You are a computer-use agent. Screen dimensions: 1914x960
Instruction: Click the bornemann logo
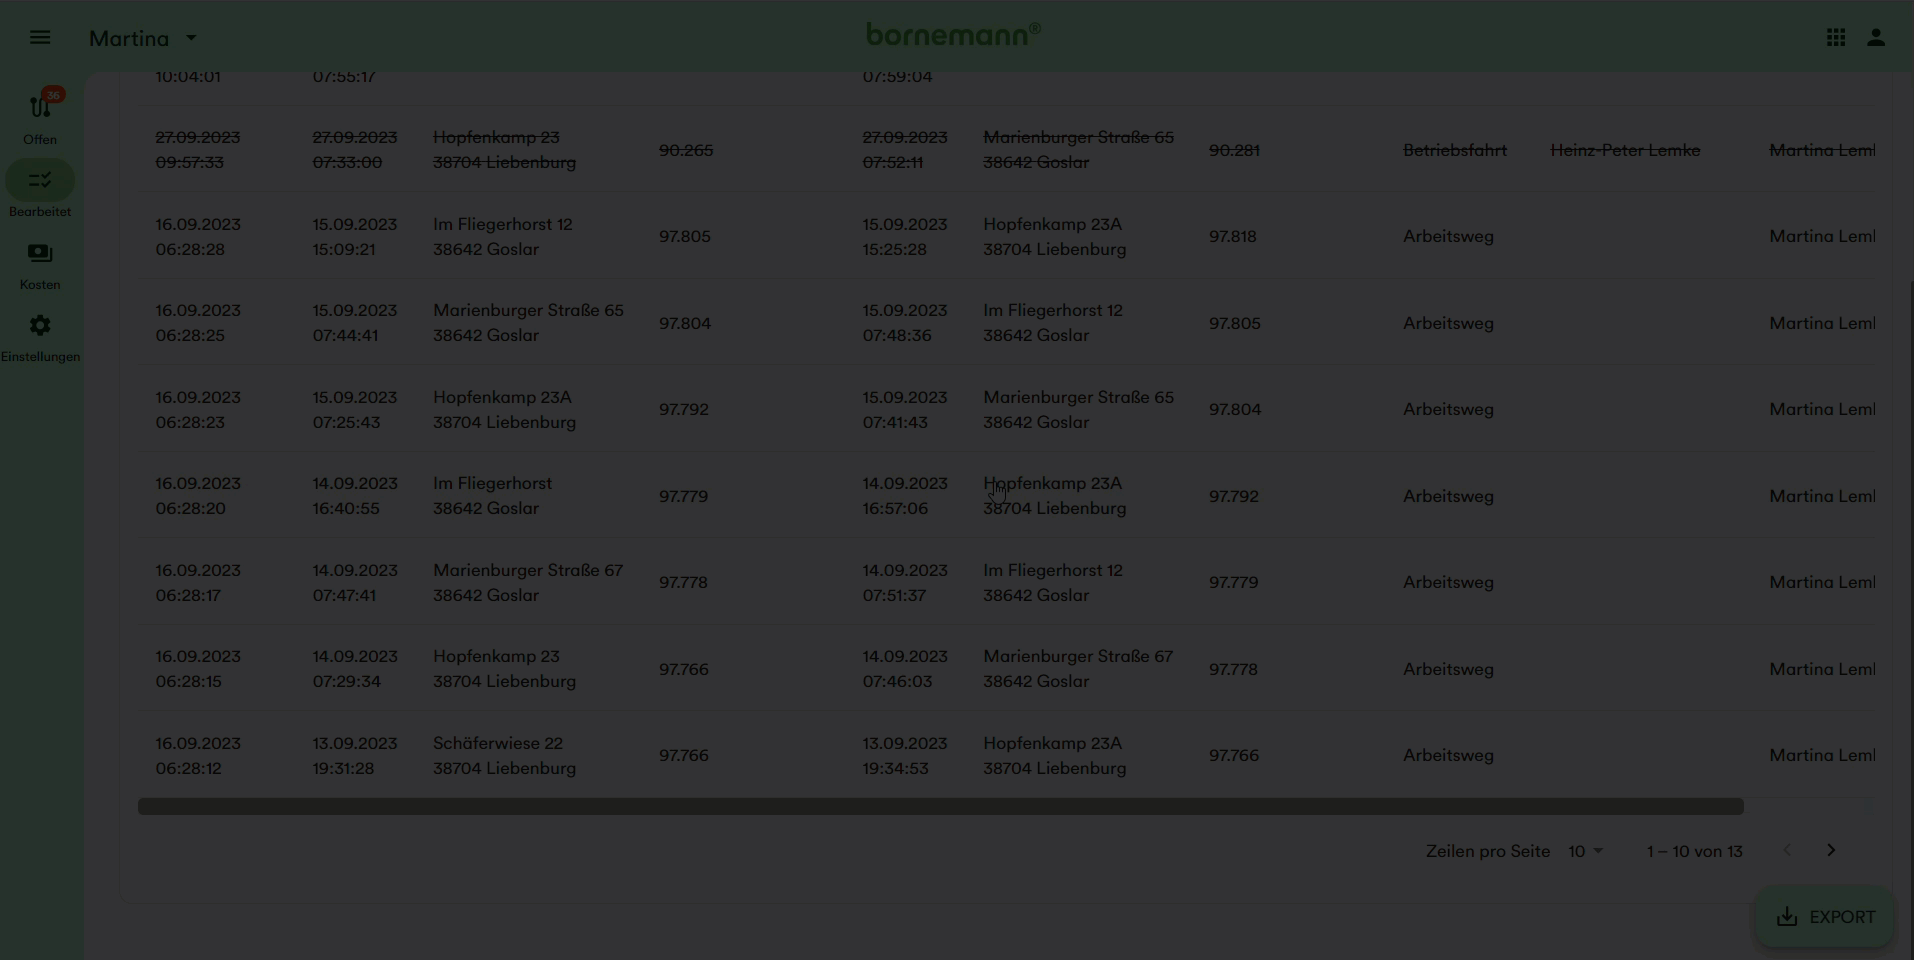pos(953,35)
